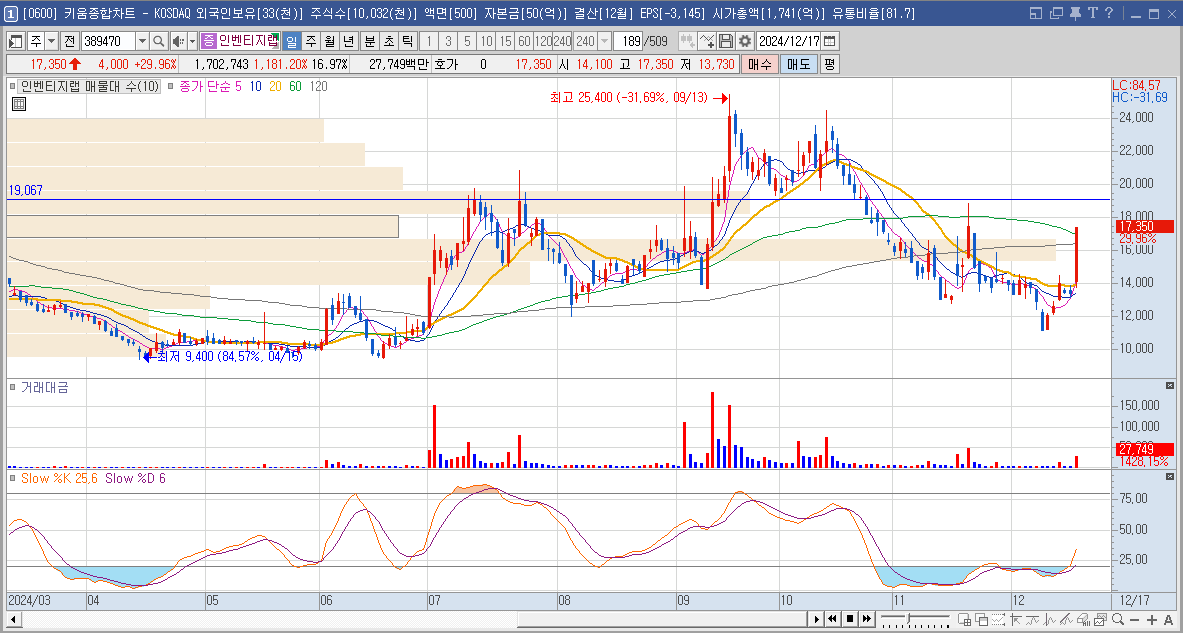The height and width of the screenshot is (633, 1183).
Task: Switch to 월 monthly period
Action: [330, 41]
